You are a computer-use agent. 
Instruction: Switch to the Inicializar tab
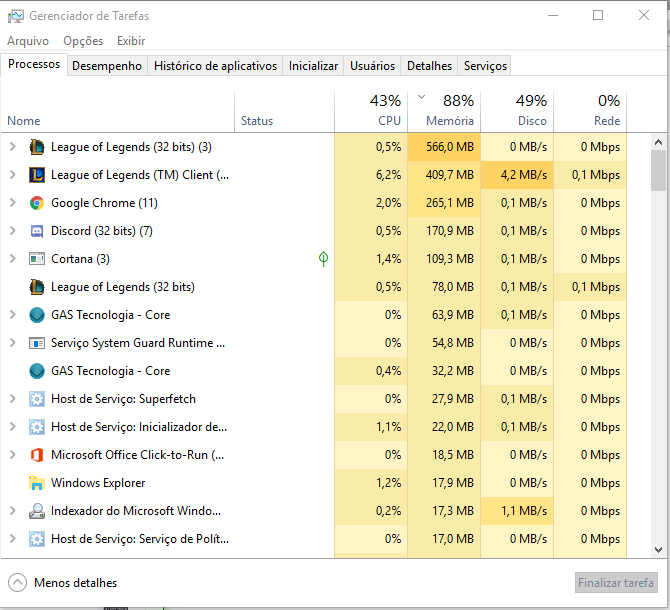point(313,66)
